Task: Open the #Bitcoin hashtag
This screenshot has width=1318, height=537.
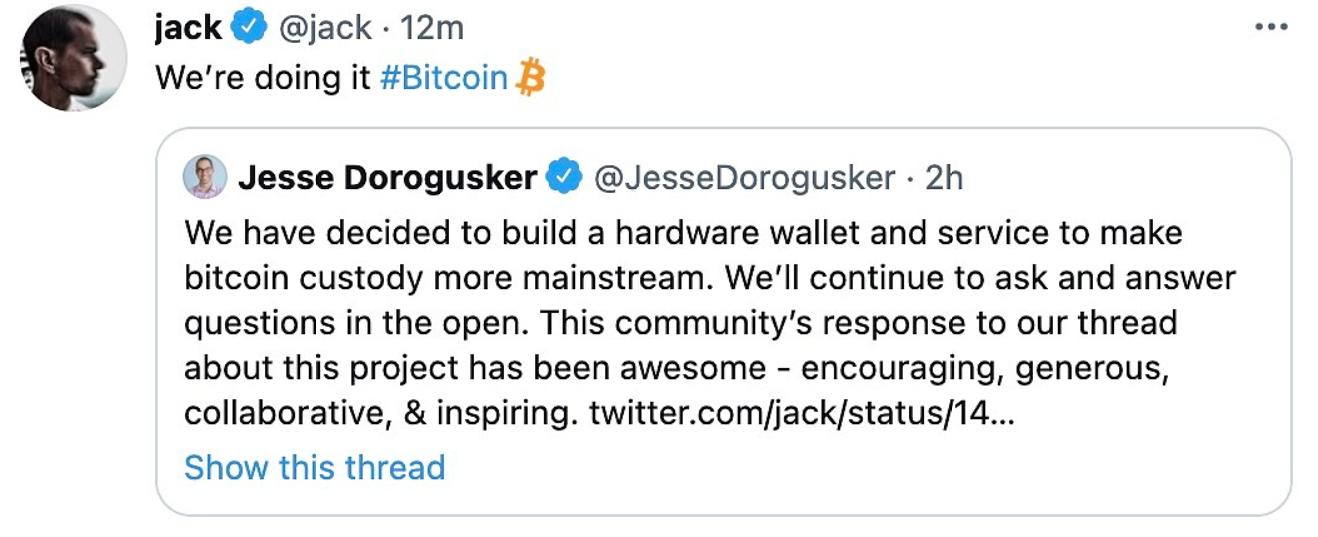Action: (444, 78)
